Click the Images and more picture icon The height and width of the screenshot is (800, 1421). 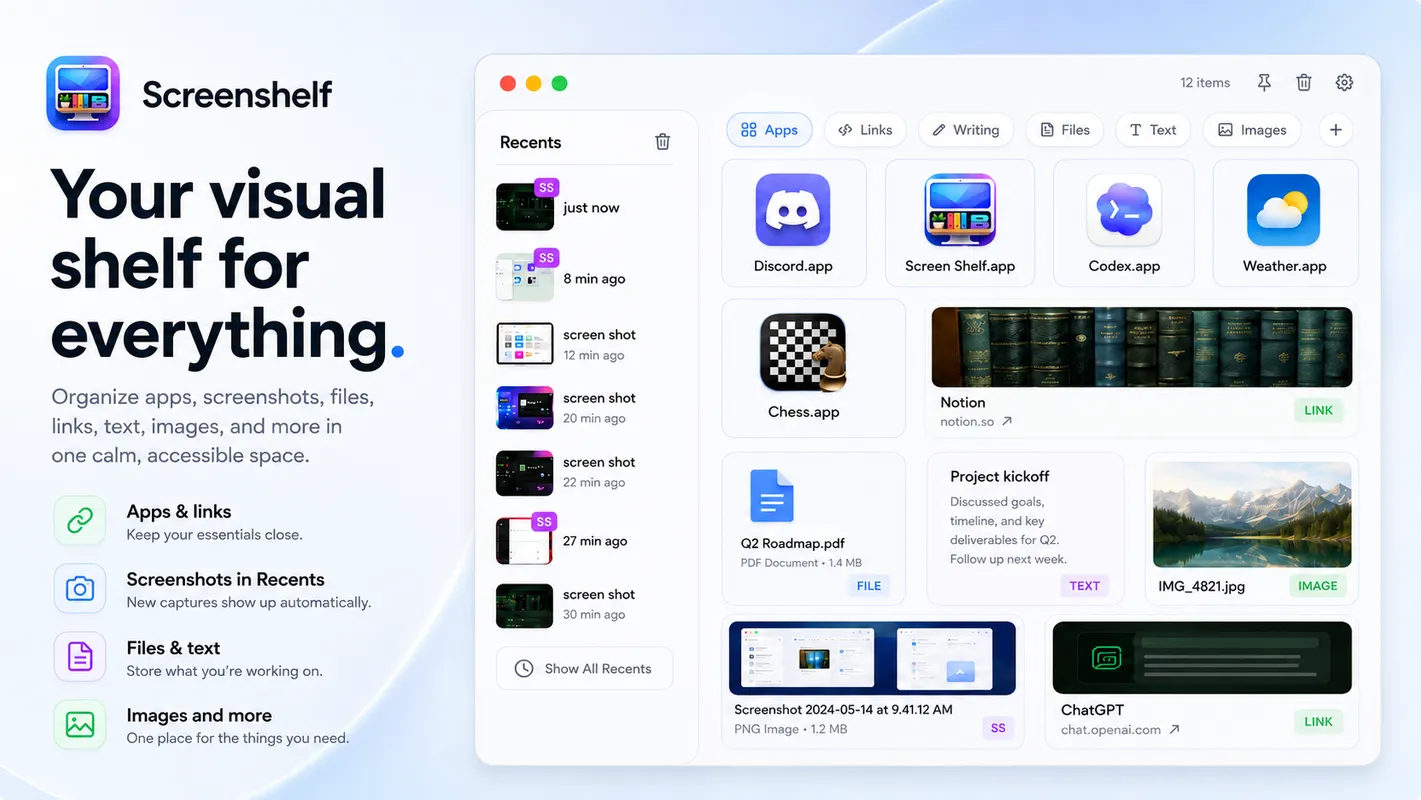(x=80, y=724)
